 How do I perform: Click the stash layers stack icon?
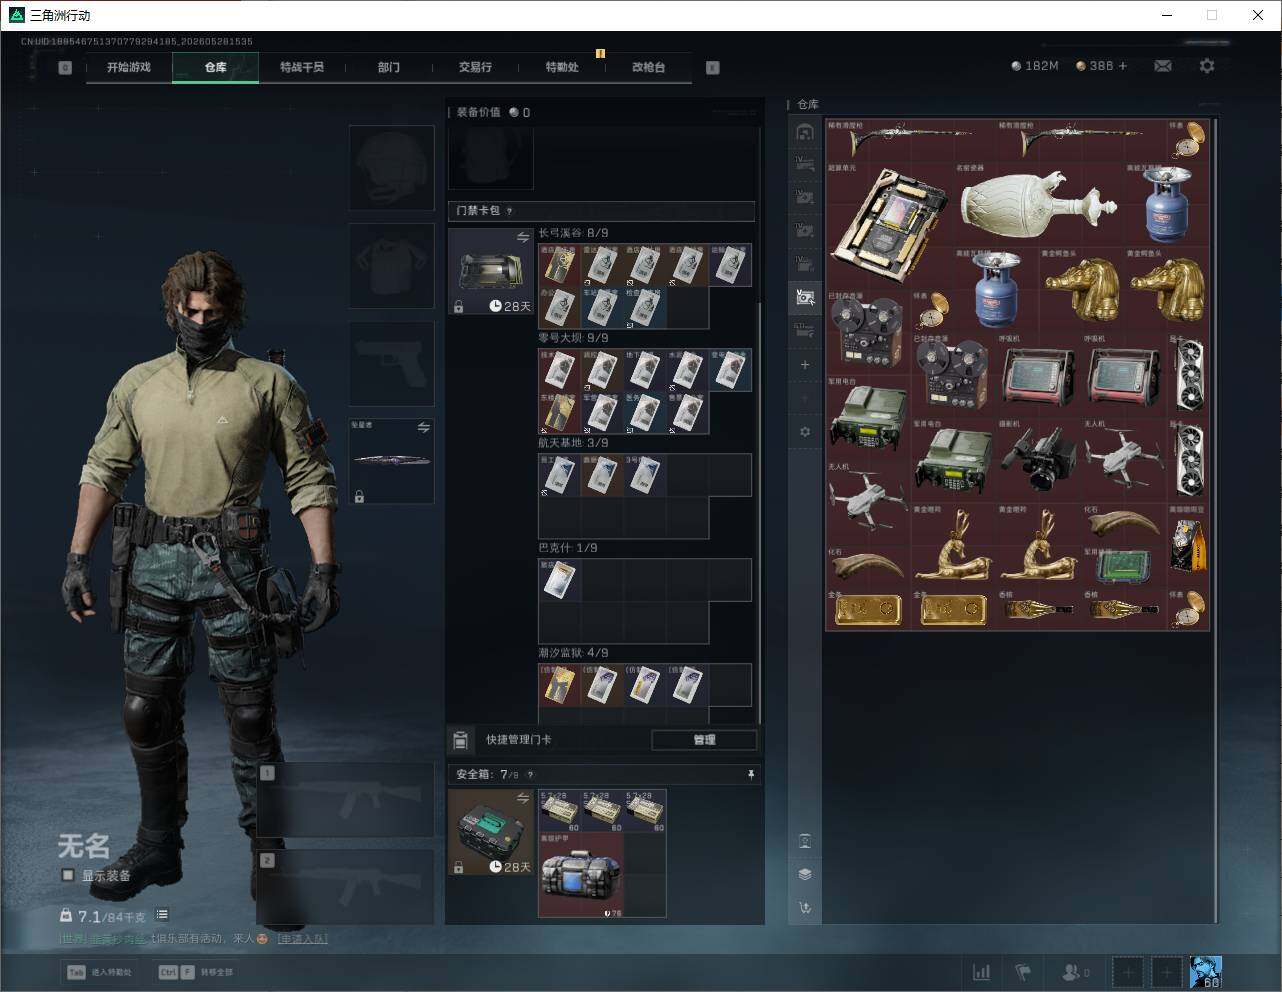(x=805, y=874)
